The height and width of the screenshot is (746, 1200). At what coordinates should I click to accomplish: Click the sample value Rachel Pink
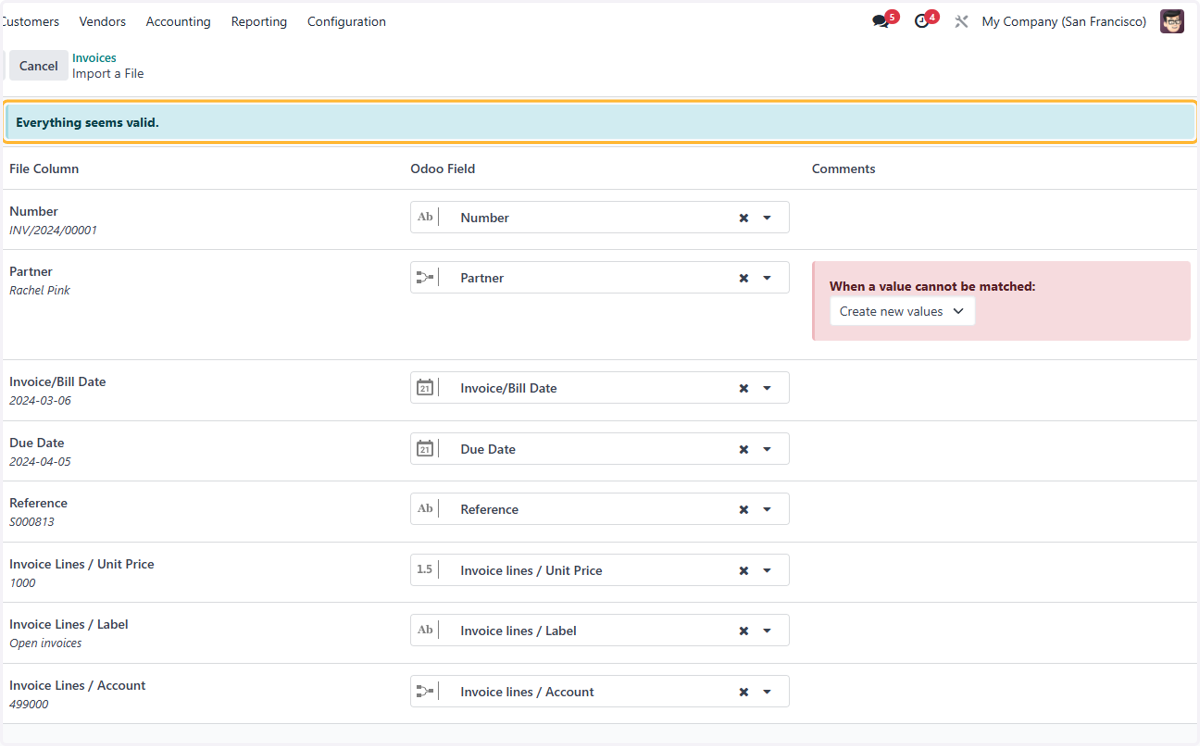pyautogui.click(x=40, y=290)
